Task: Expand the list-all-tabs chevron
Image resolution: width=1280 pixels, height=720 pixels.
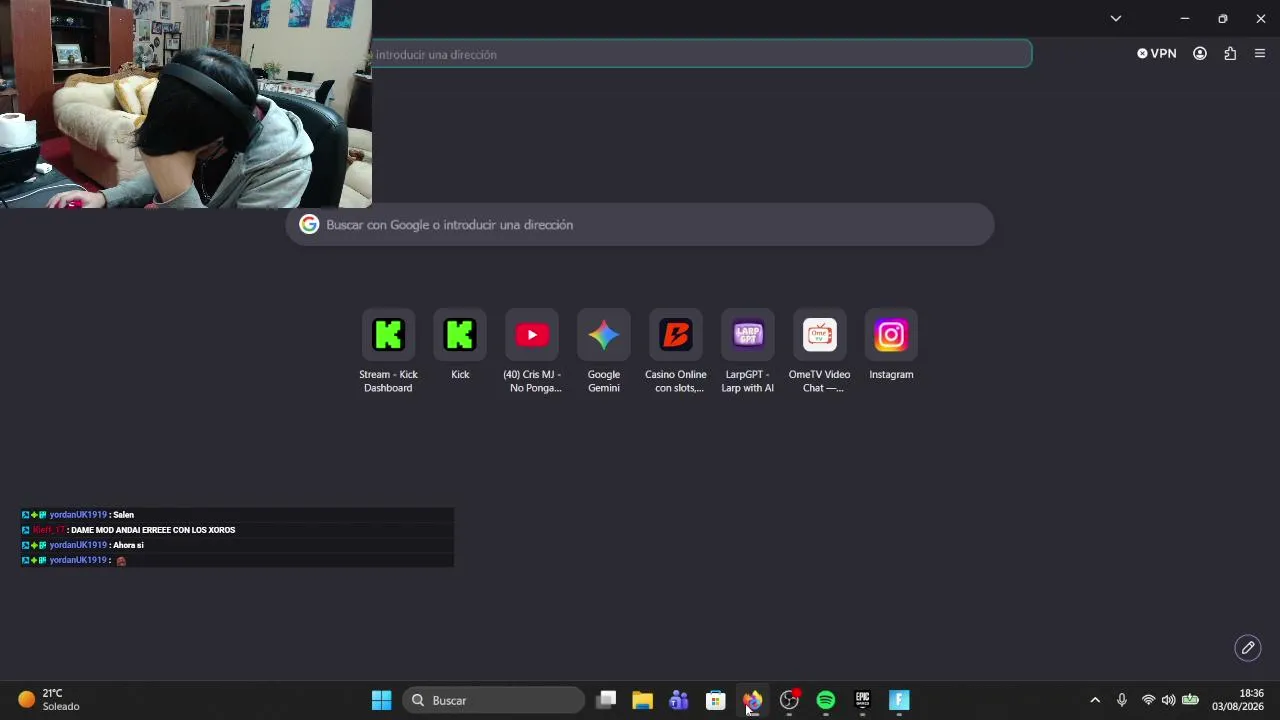Action: (1116, 18)
